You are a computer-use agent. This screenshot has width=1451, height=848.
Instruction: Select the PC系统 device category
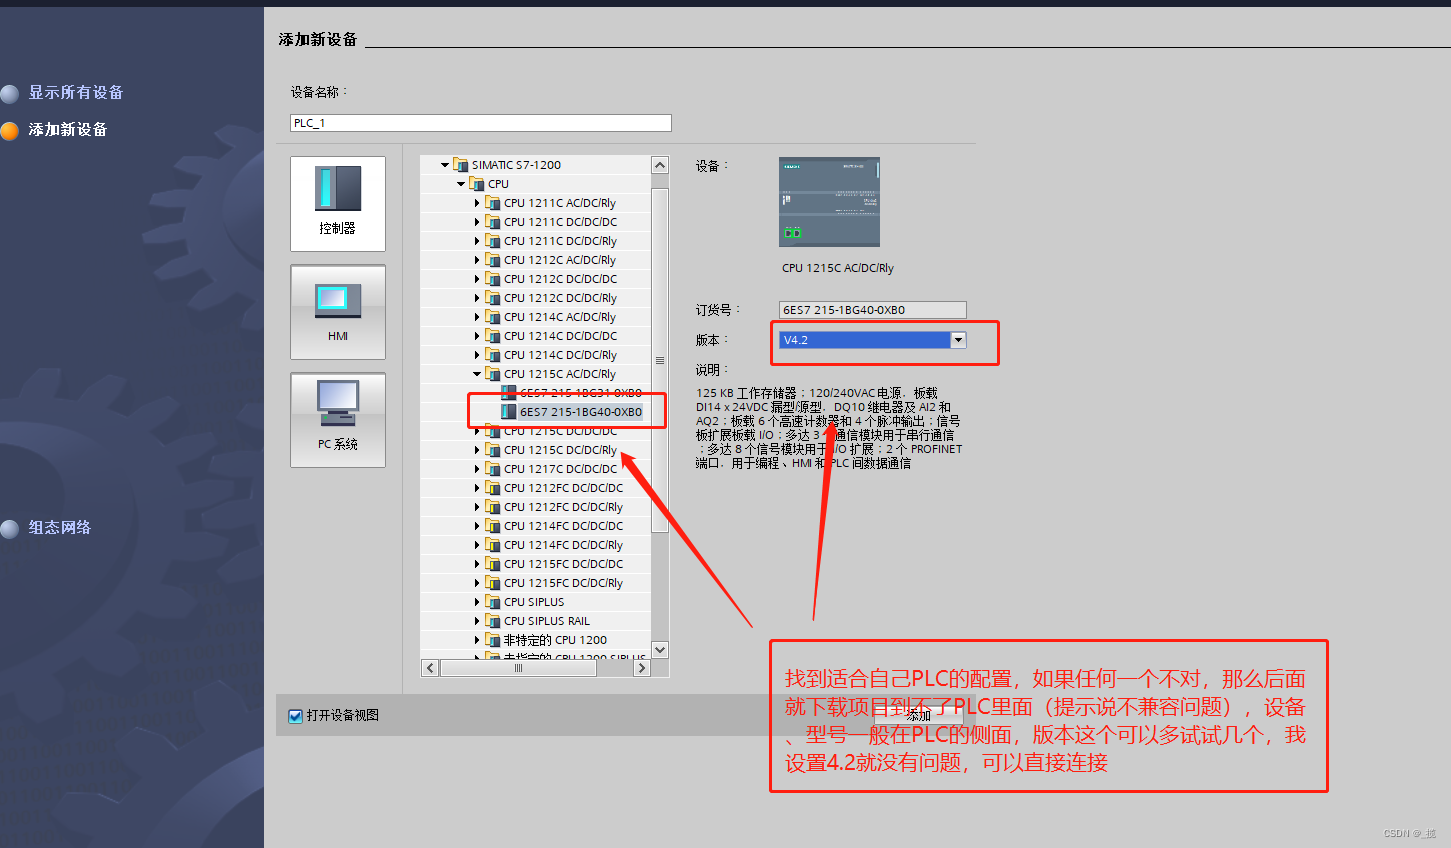click(x=338, y=420)
